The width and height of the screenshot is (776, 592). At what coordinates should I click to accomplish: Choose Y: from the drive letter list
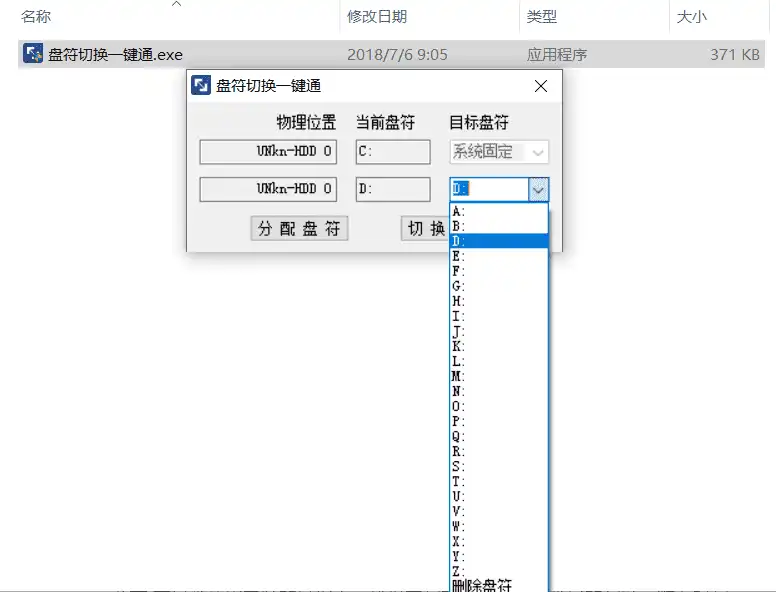(x=499, y=556)
